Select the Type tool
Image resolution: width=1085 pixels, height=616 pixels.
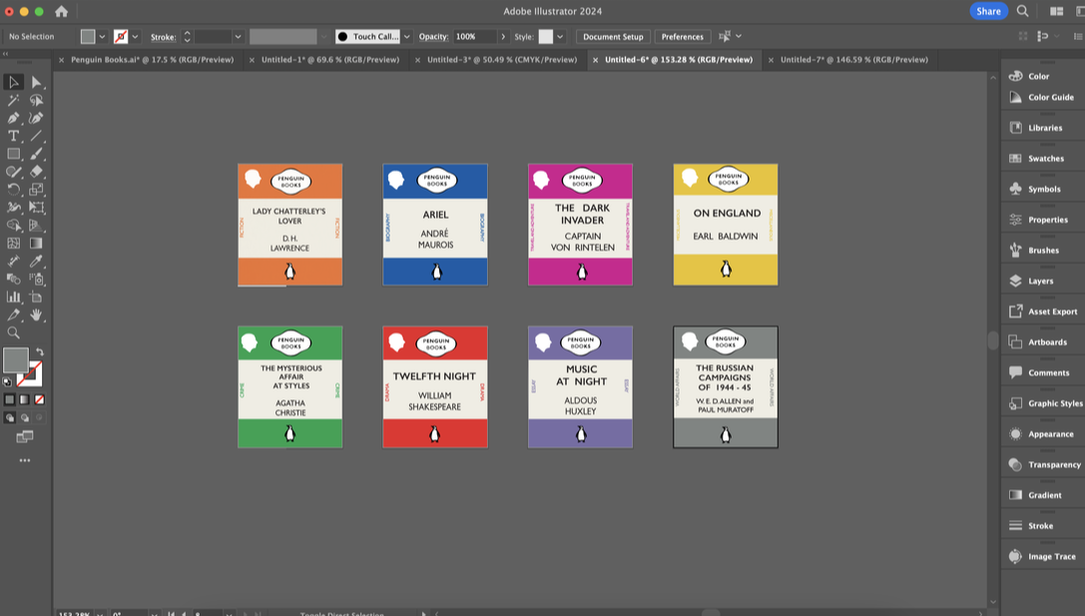point(13,136)
